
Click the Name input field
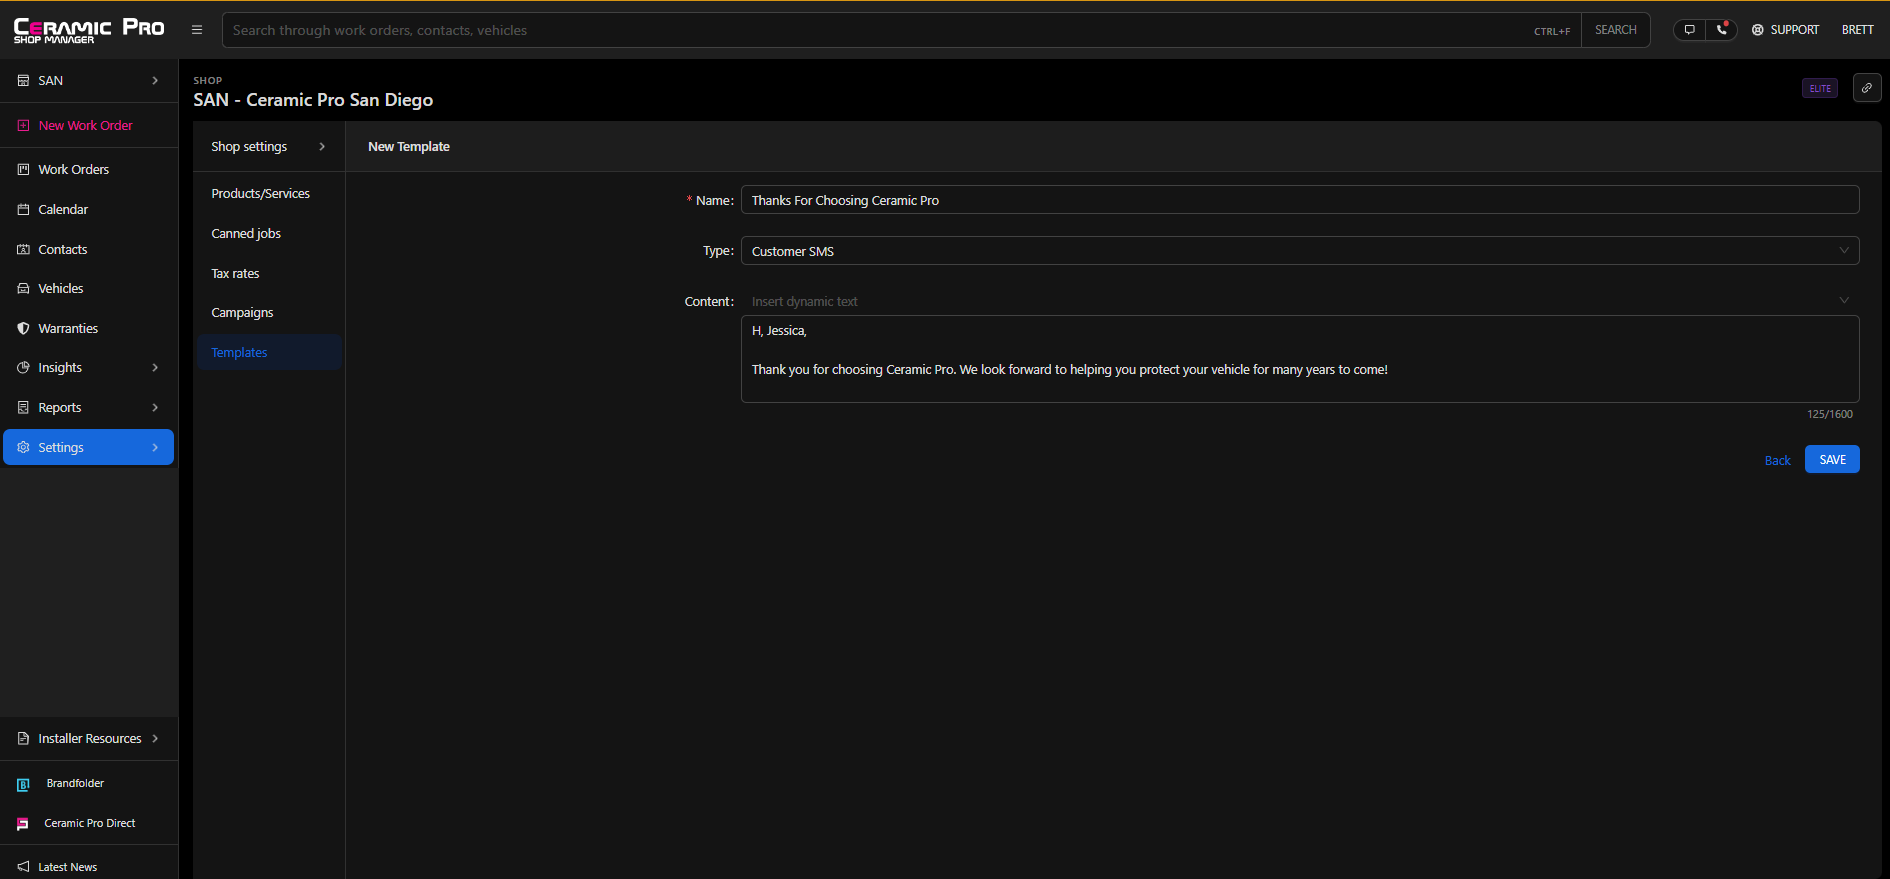1300,200
